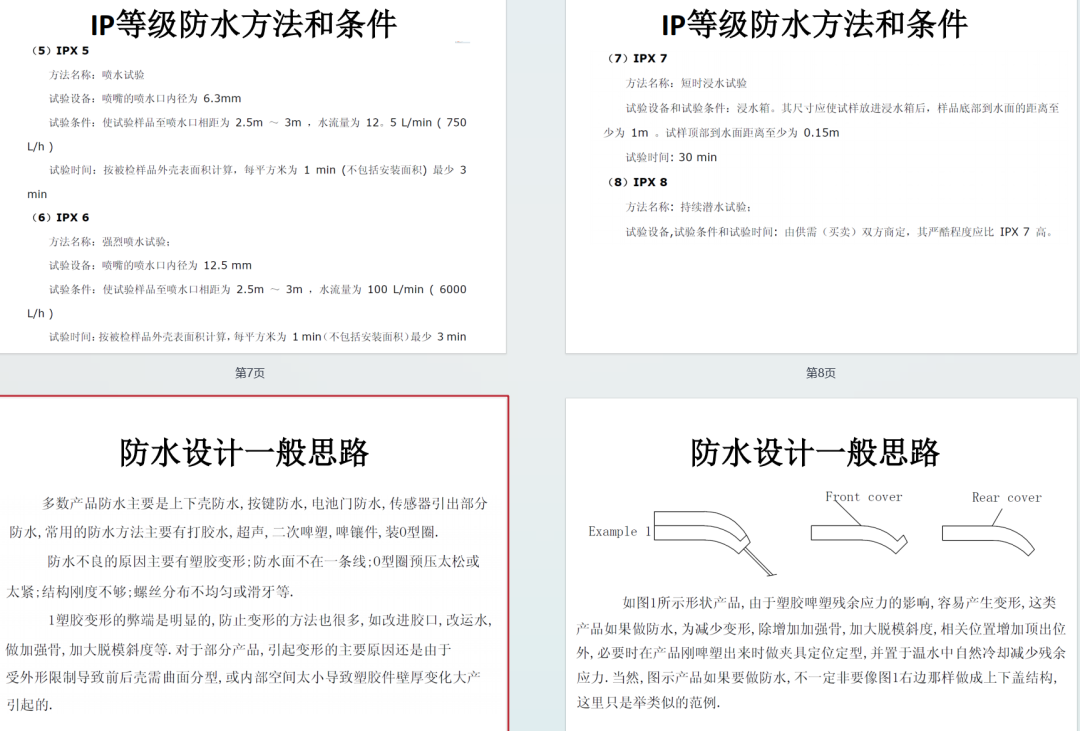Click the Front cover shape drawing
The height and width of the screenshot is (731, 1080).
click(x=858, y=535)
